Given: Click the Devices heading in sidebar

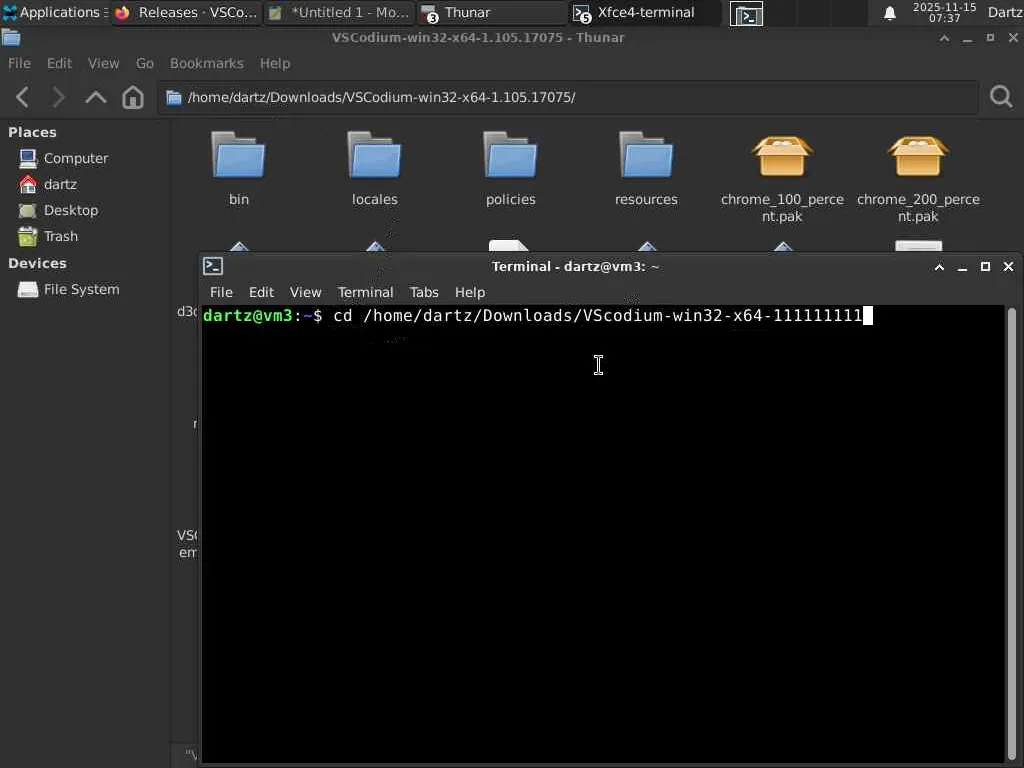Looking at the screenshot, I should tap(37, 264).
